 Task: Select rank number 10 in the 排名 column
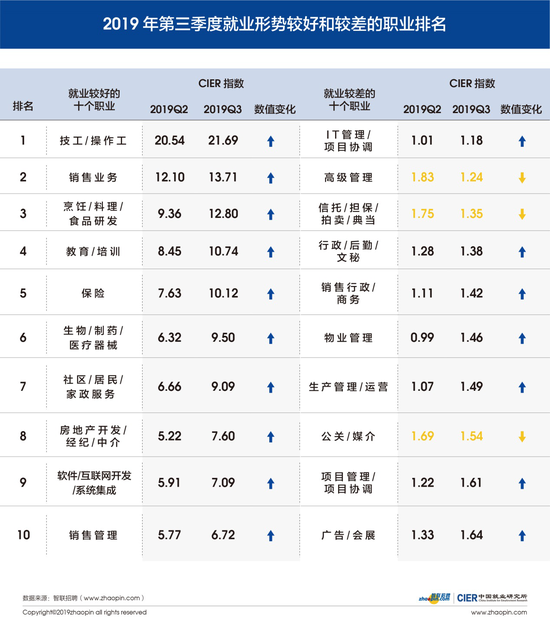[23, 535]
